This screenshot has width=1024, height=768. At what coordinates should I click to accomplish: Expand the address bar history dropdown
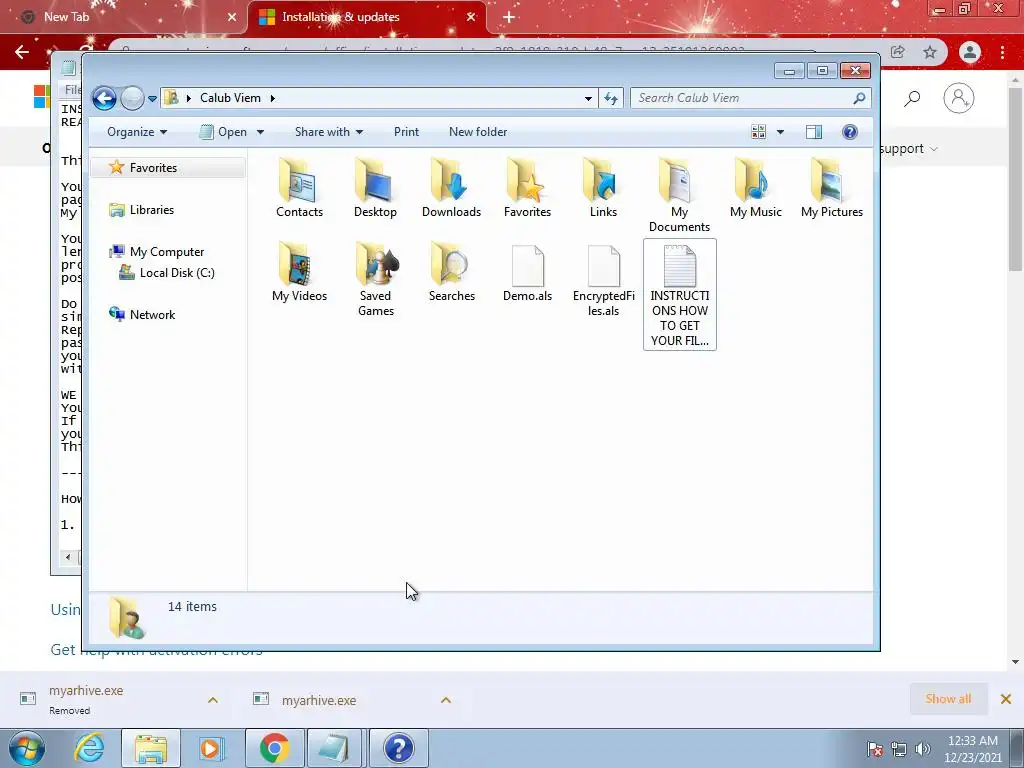[588, 98]
